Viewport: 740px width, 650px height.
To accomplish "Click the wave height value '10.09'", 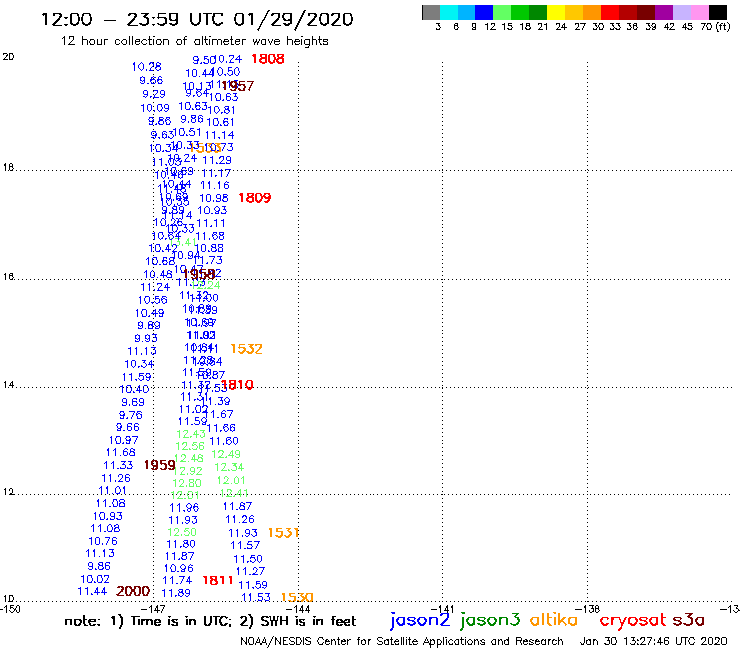I will [x=155, y=108].
